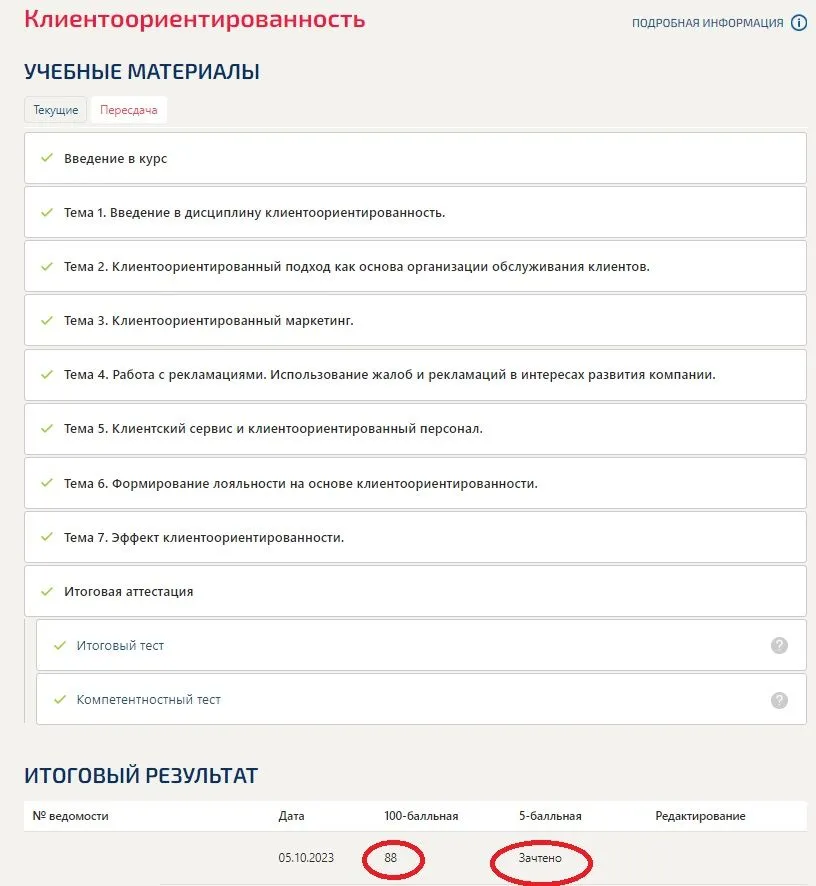Open the Итоговый тест link

120,646
